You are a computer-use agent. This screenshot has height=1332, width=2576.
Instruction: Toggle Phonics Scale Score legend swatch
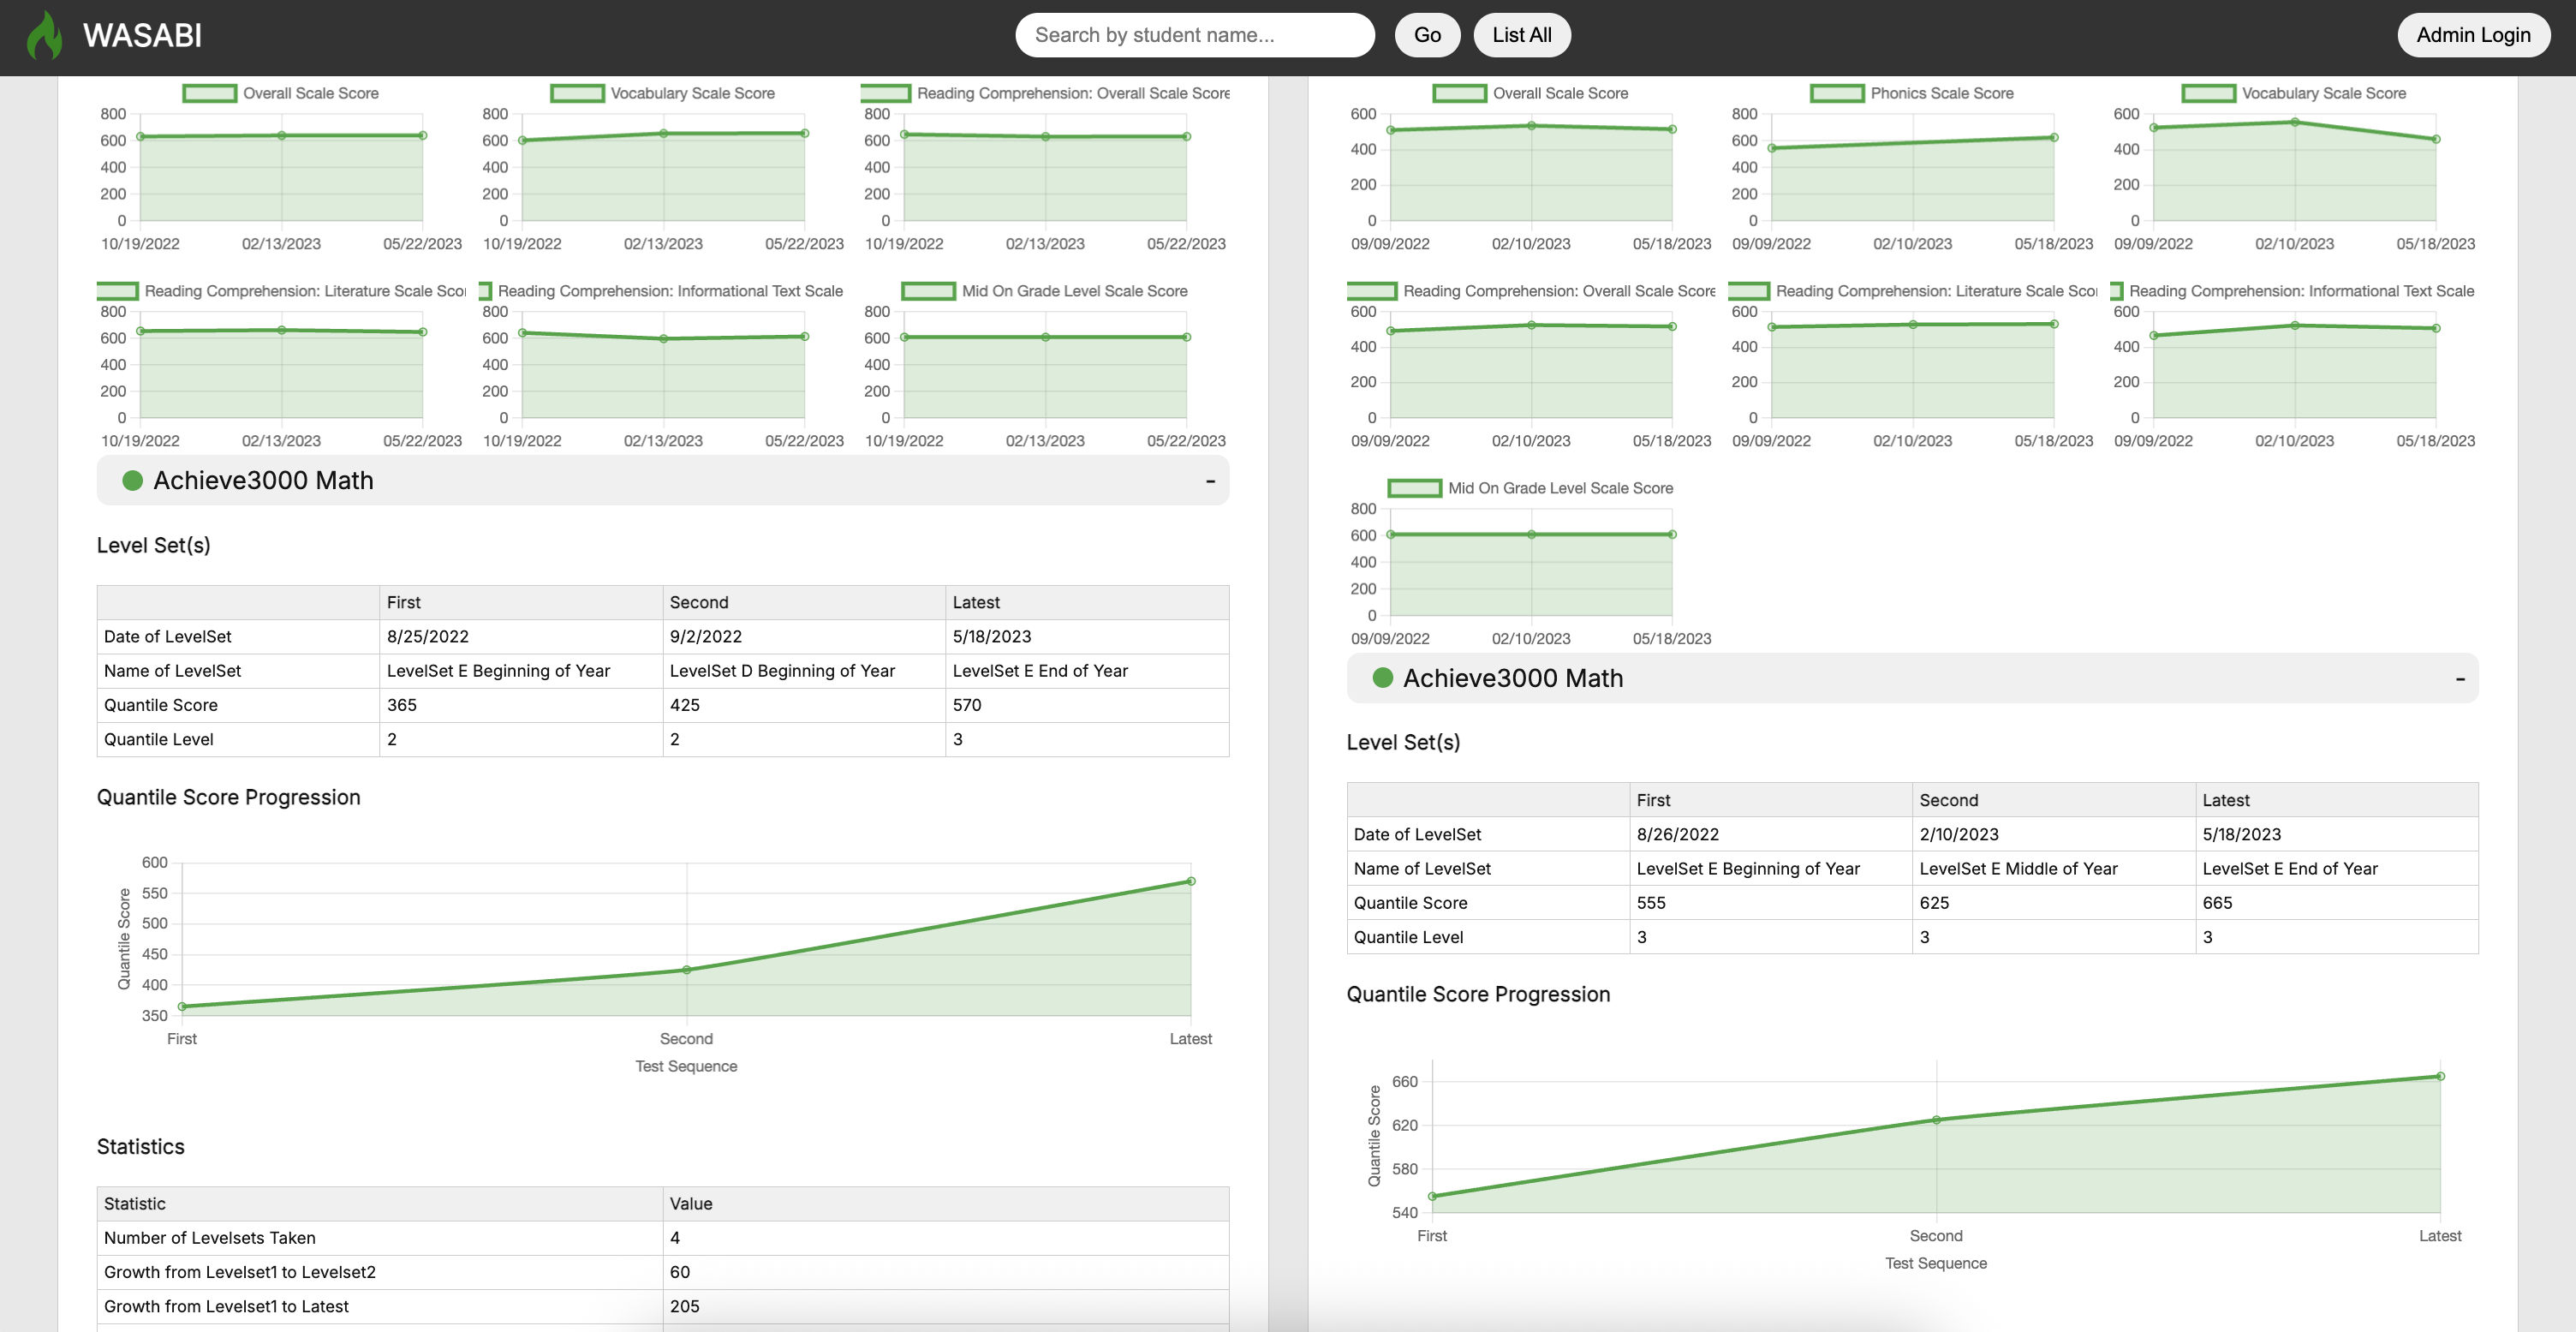click(1837, 93)
